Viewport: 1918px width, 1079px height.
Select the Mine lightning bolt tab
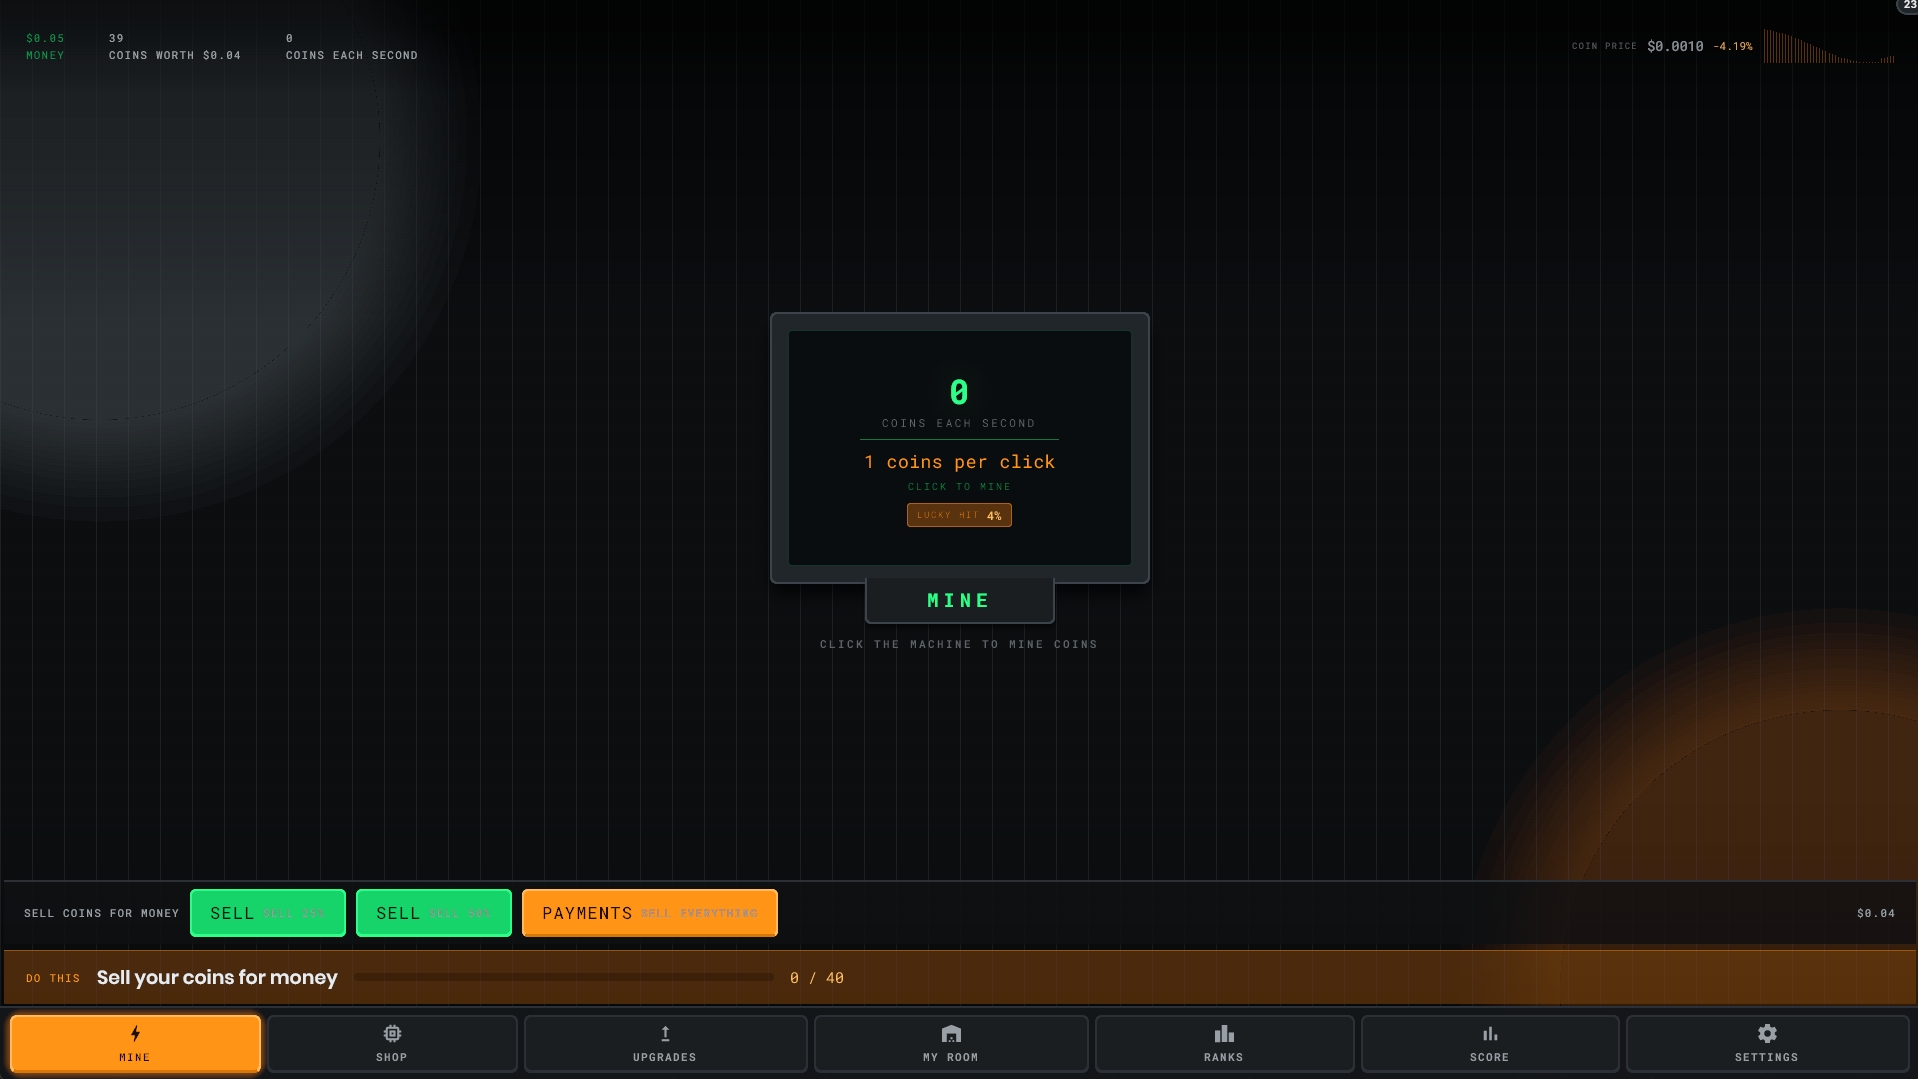[x=135, y=1043]
